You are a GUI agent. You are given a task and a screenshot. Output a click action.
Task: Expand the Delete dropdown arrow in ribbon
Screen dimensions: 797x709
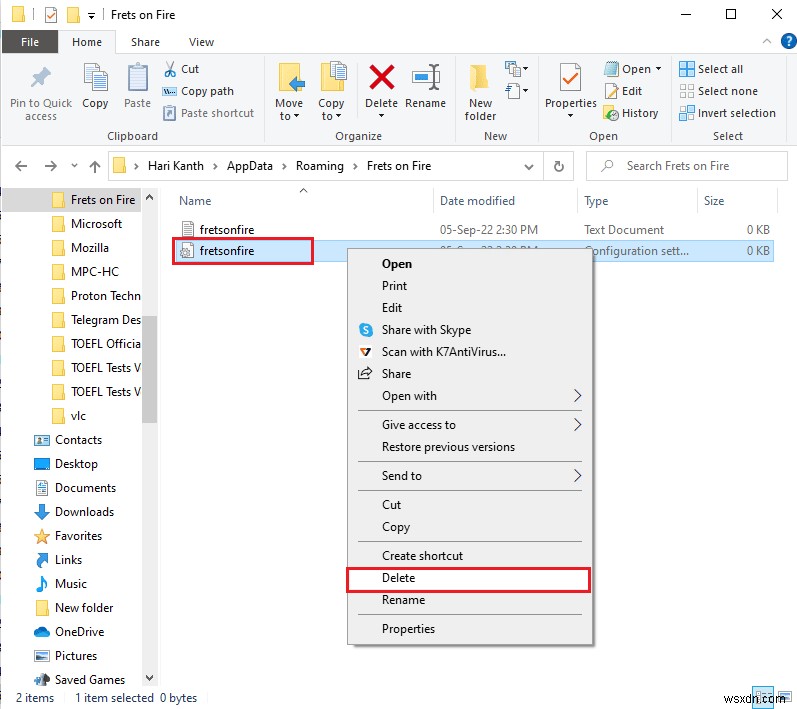(381, 116)
